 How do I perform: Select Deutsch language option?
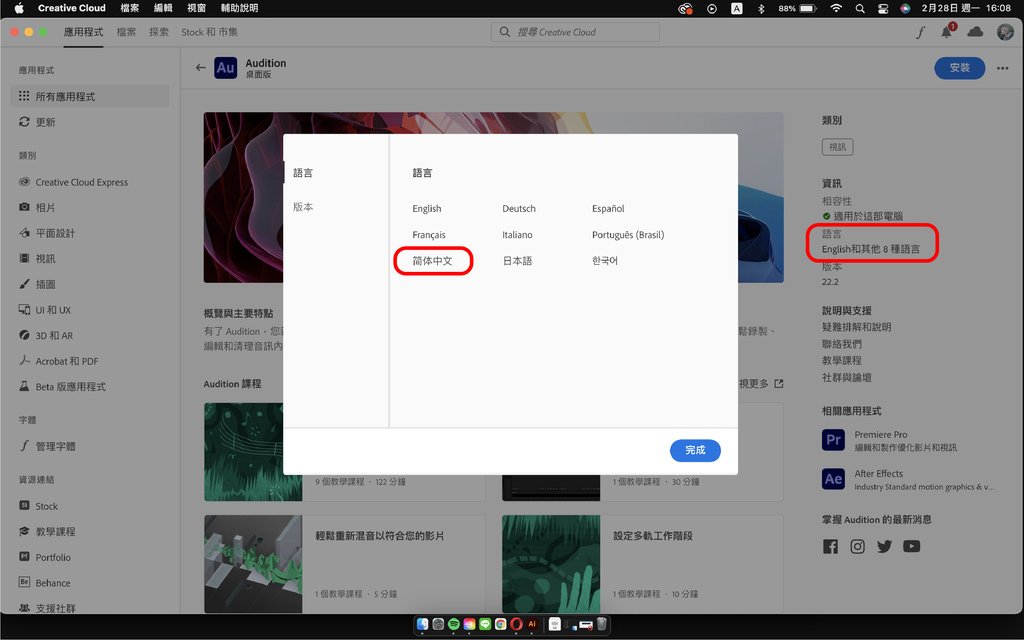[x=519, y=208]
